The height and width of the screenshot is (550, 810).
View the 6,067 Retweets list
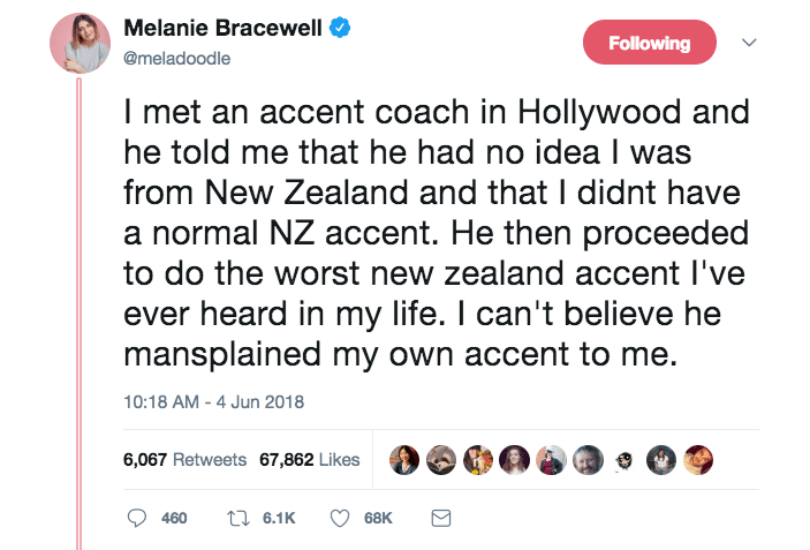[x=184, y=460]
